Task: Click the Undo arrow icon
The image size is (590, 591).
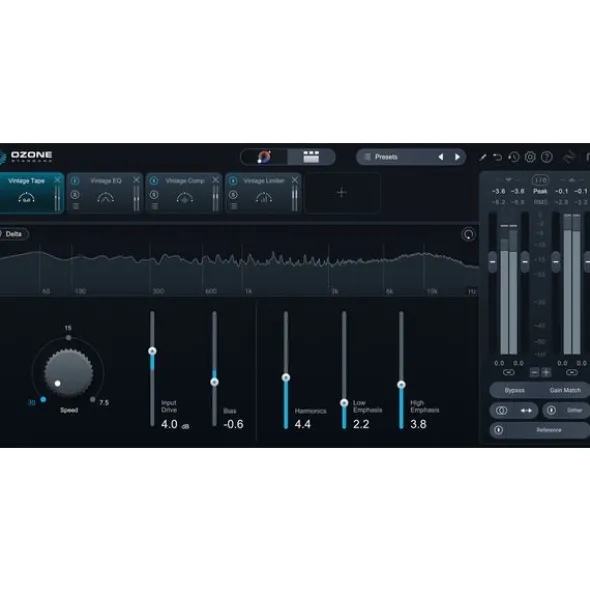Action: 498,157
